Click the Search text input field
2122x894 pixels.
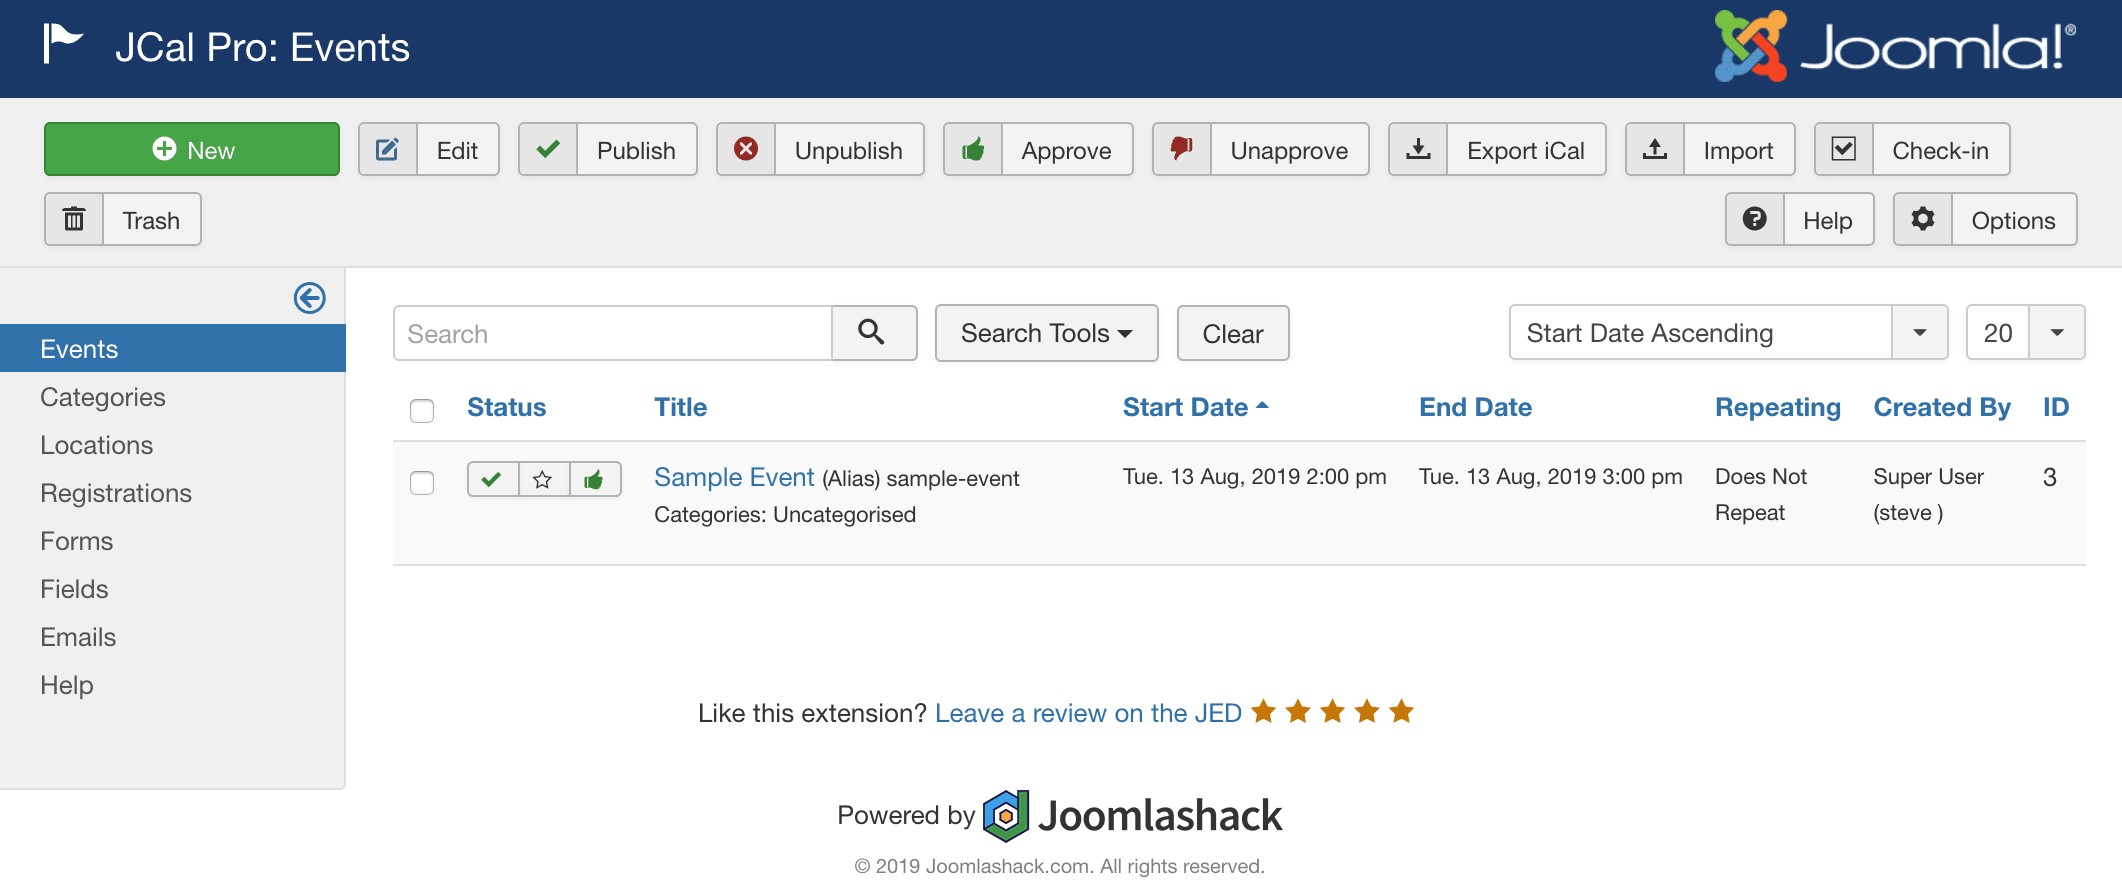point(613,333)
